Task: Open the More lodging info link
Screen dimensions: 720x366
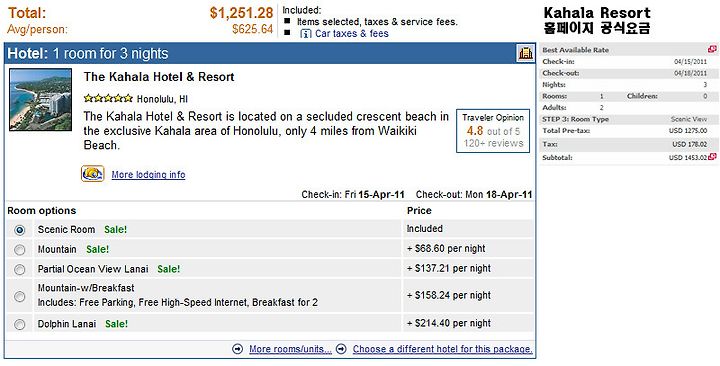Action: click(148, 175)
